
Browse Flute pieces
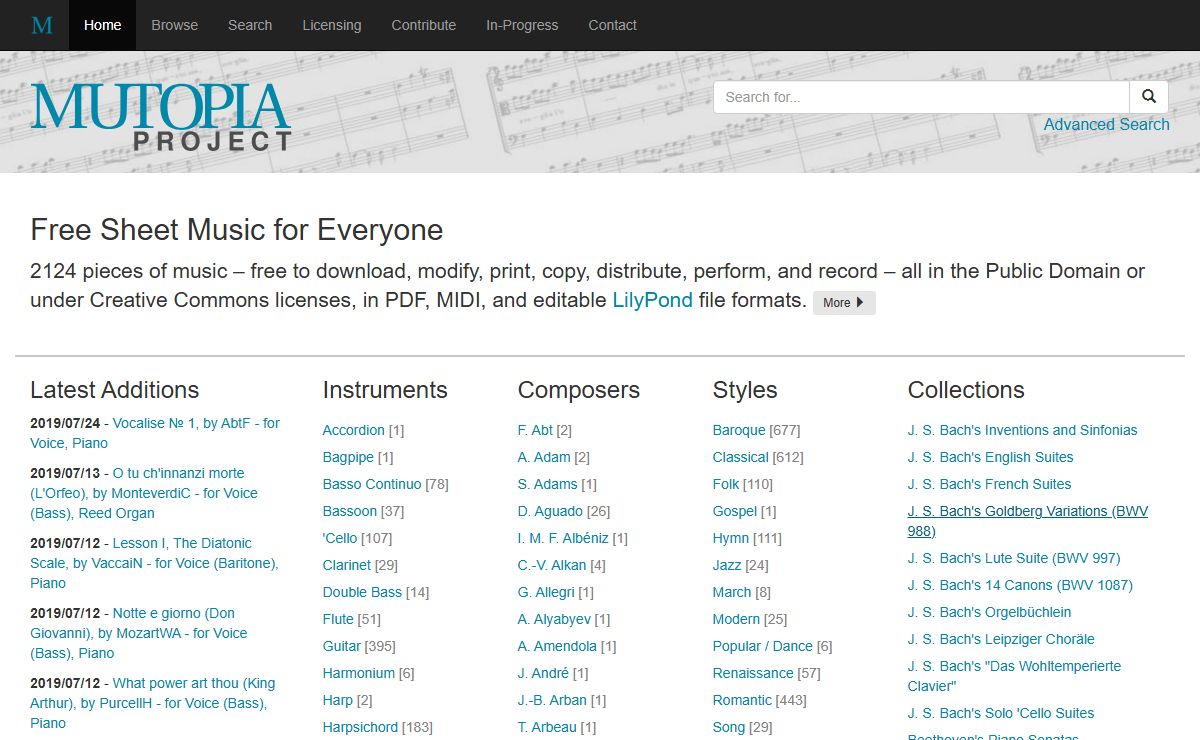[338, 619]
